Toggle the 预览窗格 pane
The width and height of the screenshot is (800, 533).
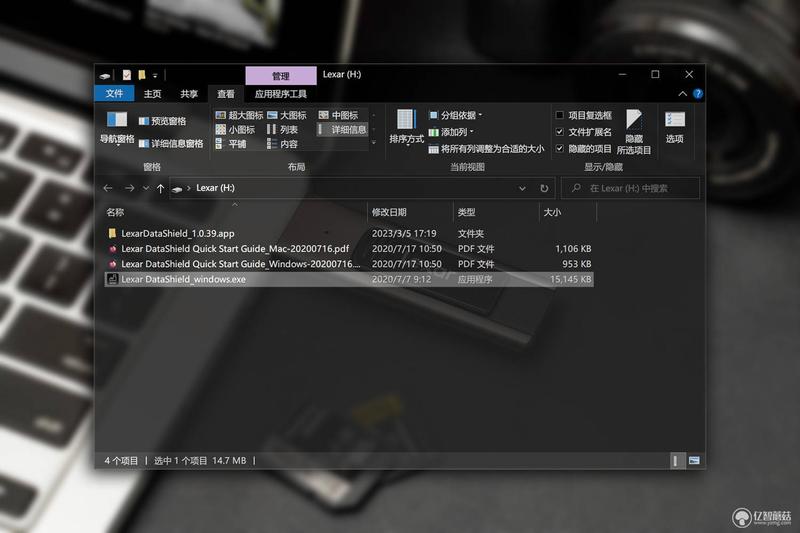[x=162, y=121]
